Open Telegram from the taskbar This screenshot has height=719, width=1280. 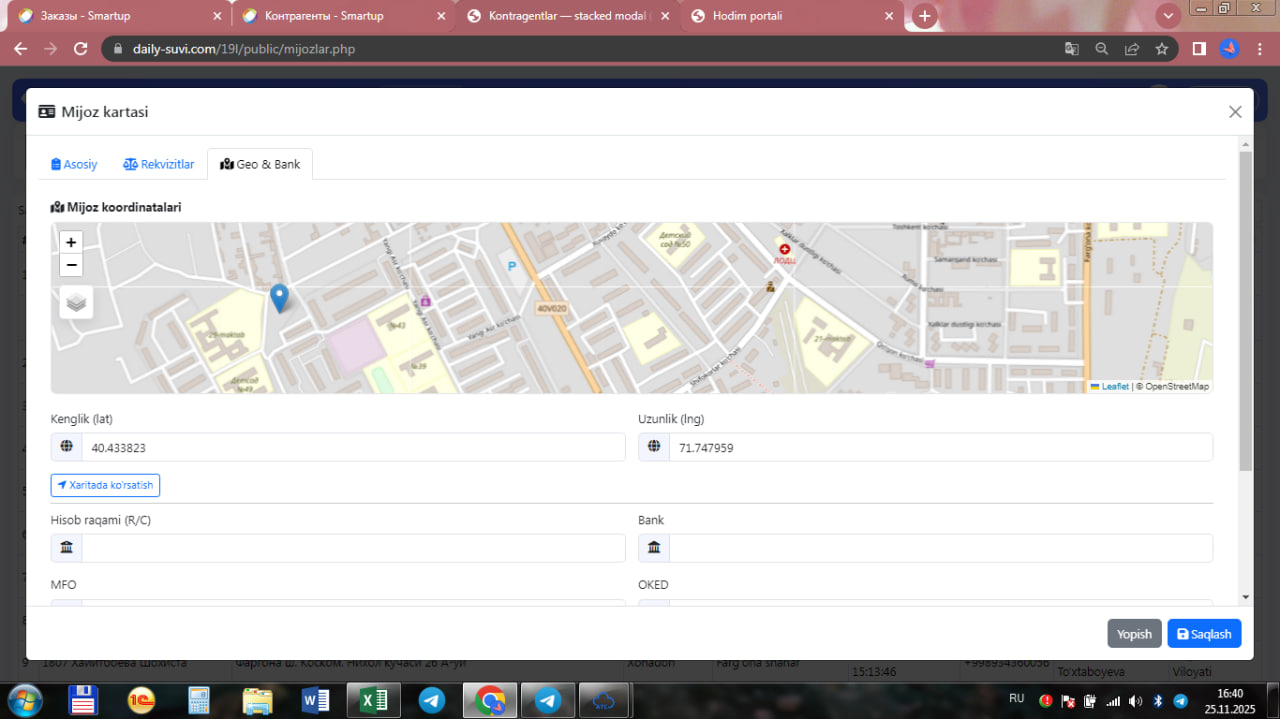click(432, 700)
